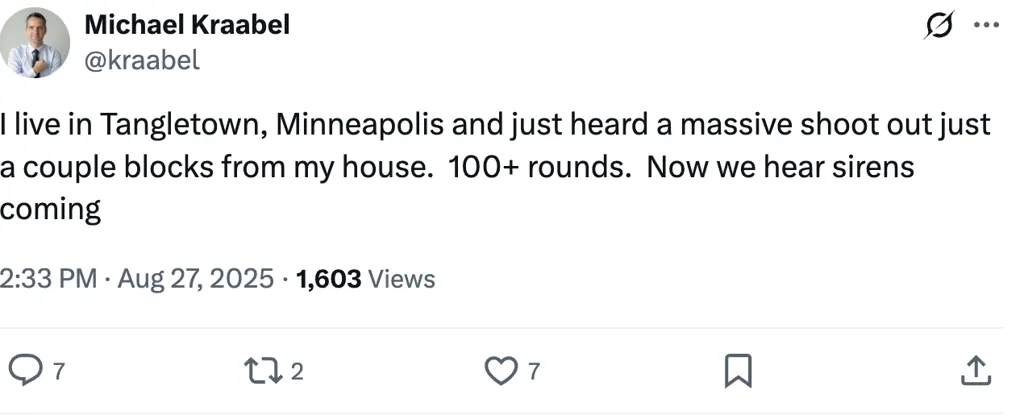This screenshot has height=420, width=1024.
Task: Bookmark this tweet
Action: (737, 371)
